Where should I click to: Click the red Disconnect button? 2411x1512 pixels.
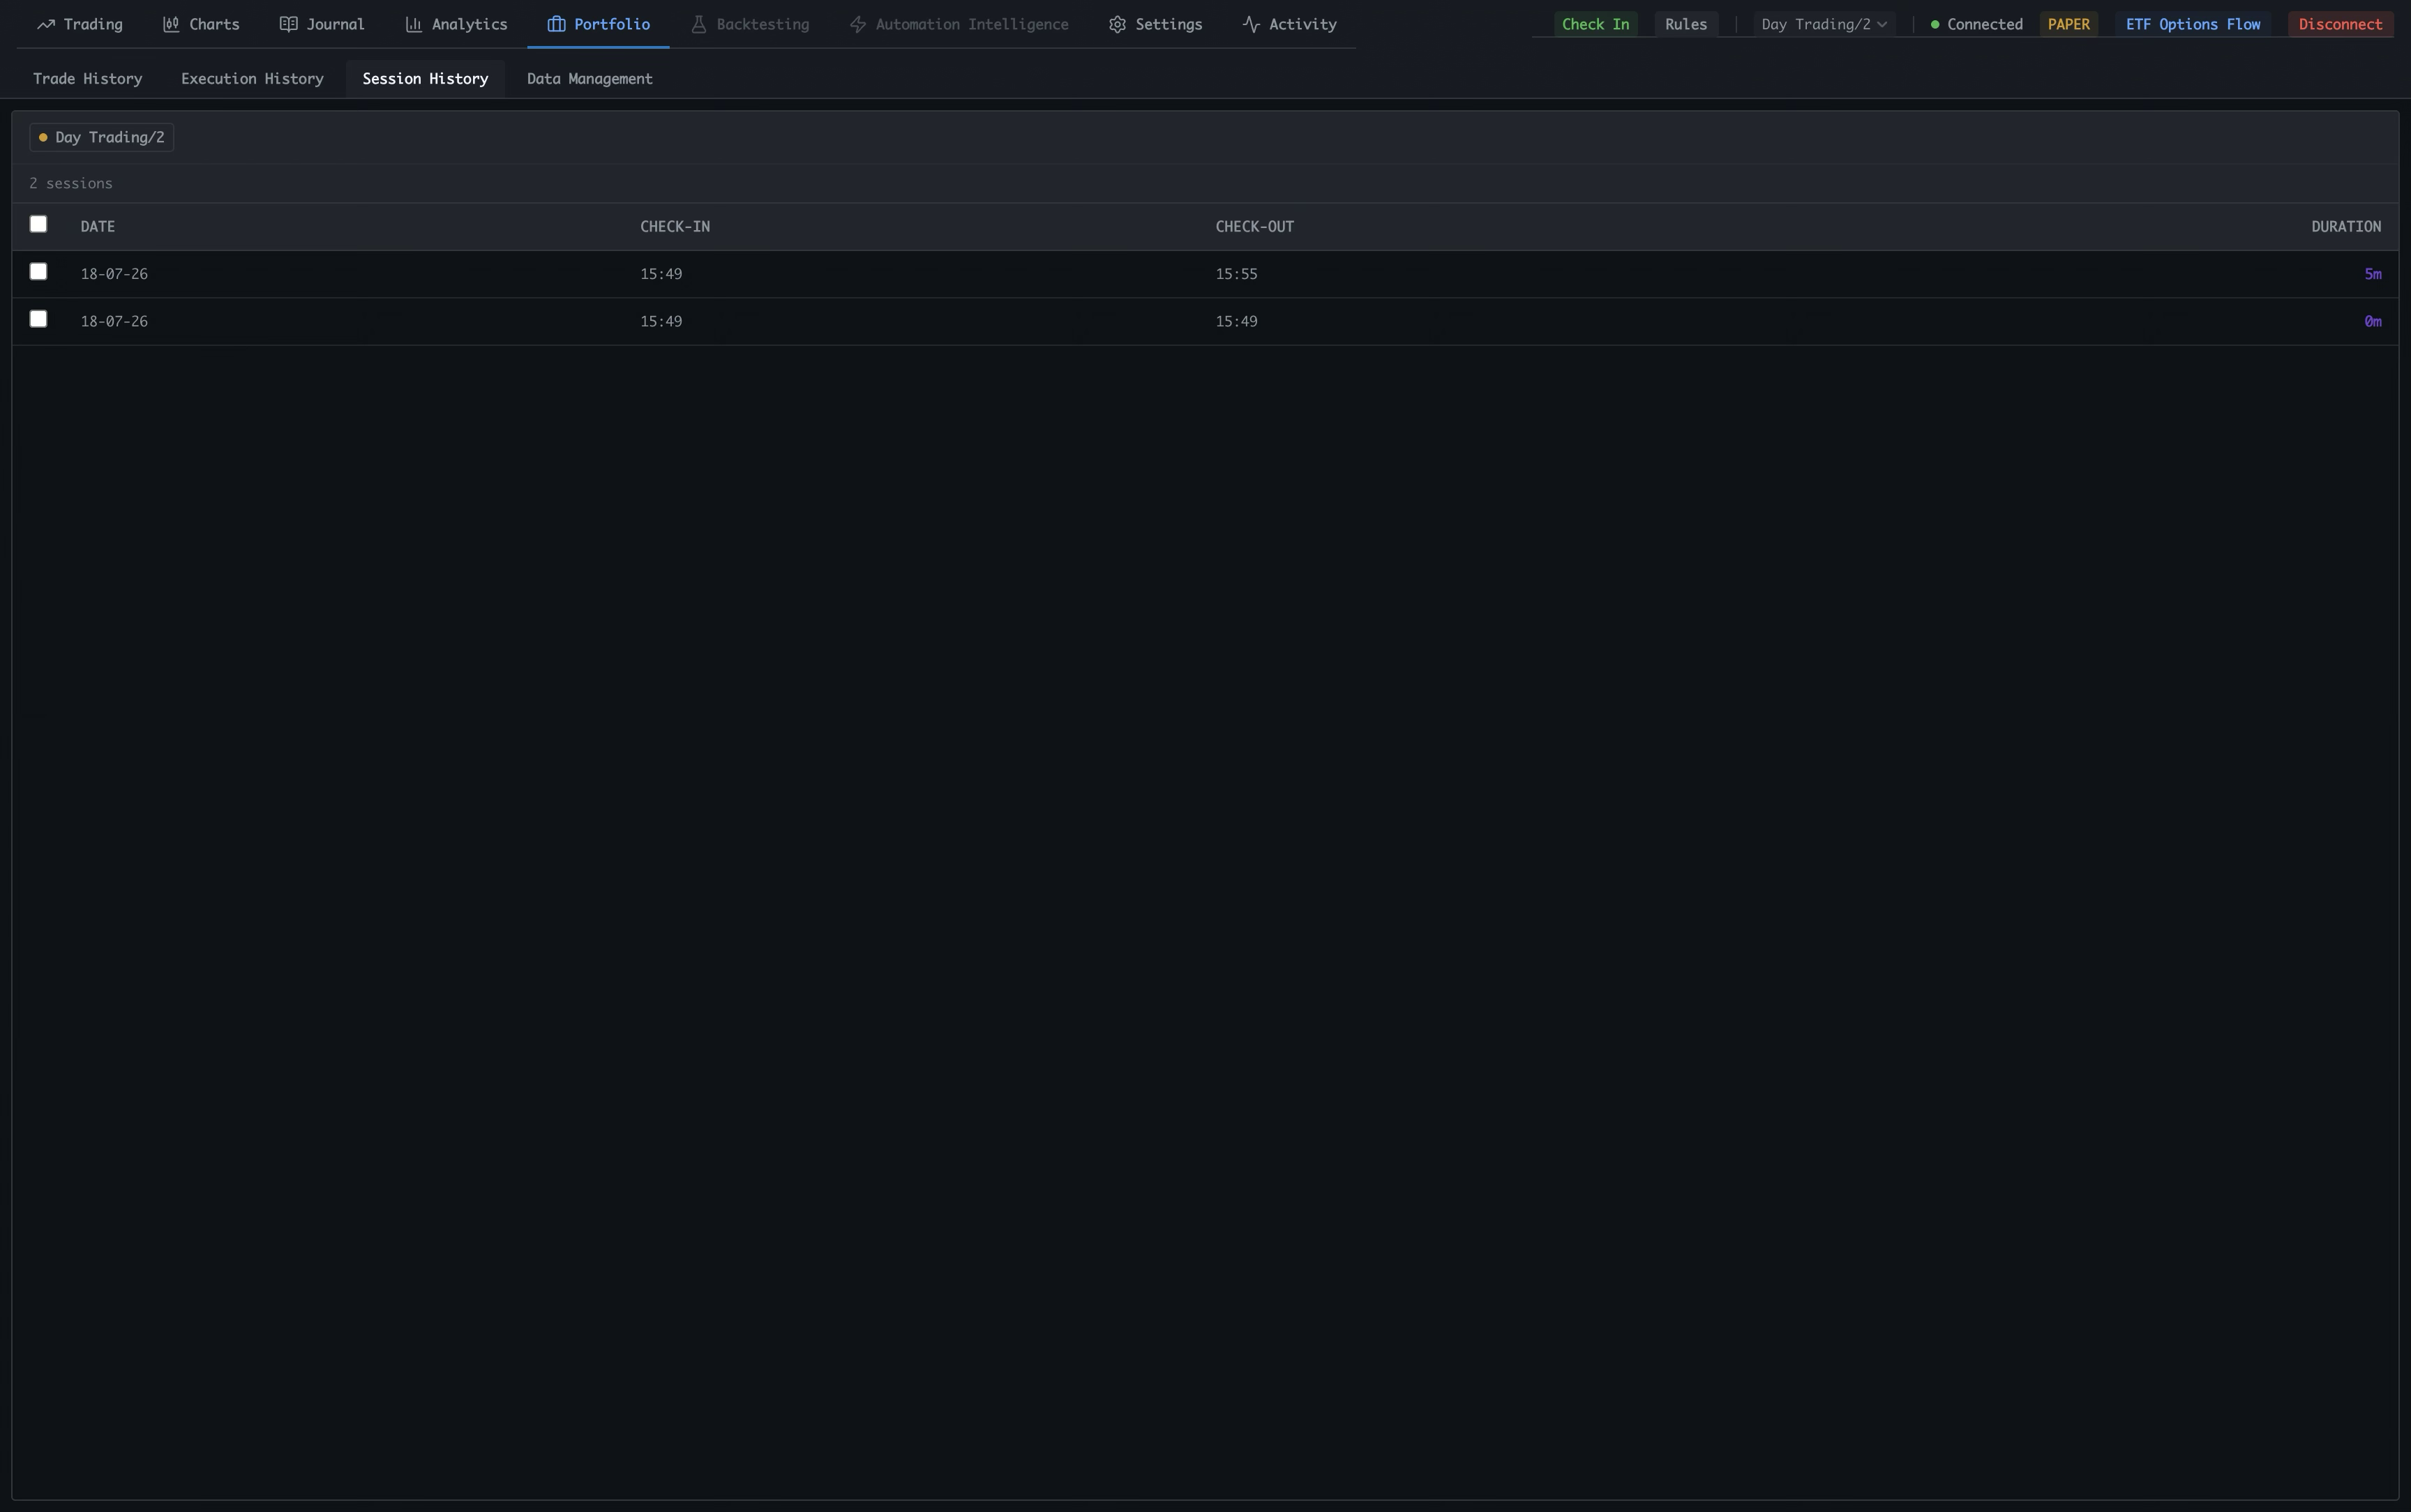[x=2340, y=24]
